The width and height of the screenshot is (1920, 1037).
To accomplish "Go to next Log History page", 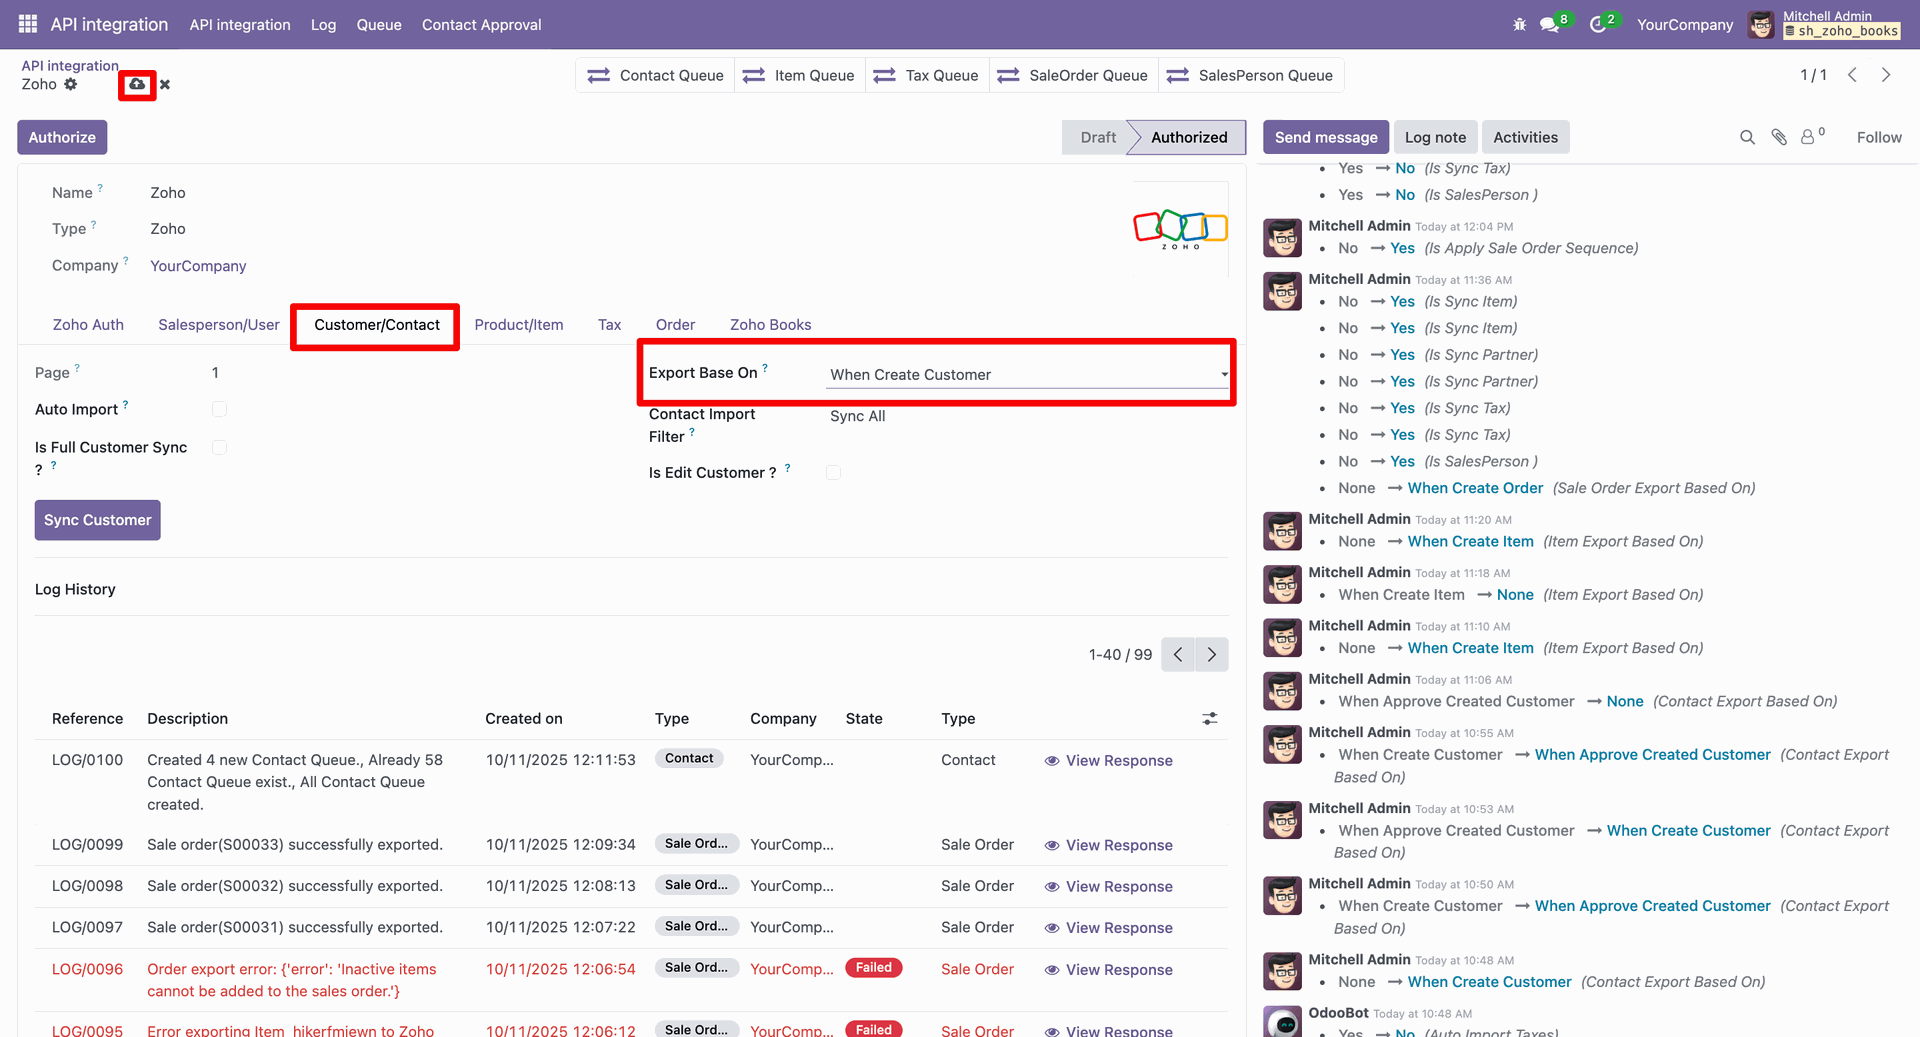I will coord(1212,655).
